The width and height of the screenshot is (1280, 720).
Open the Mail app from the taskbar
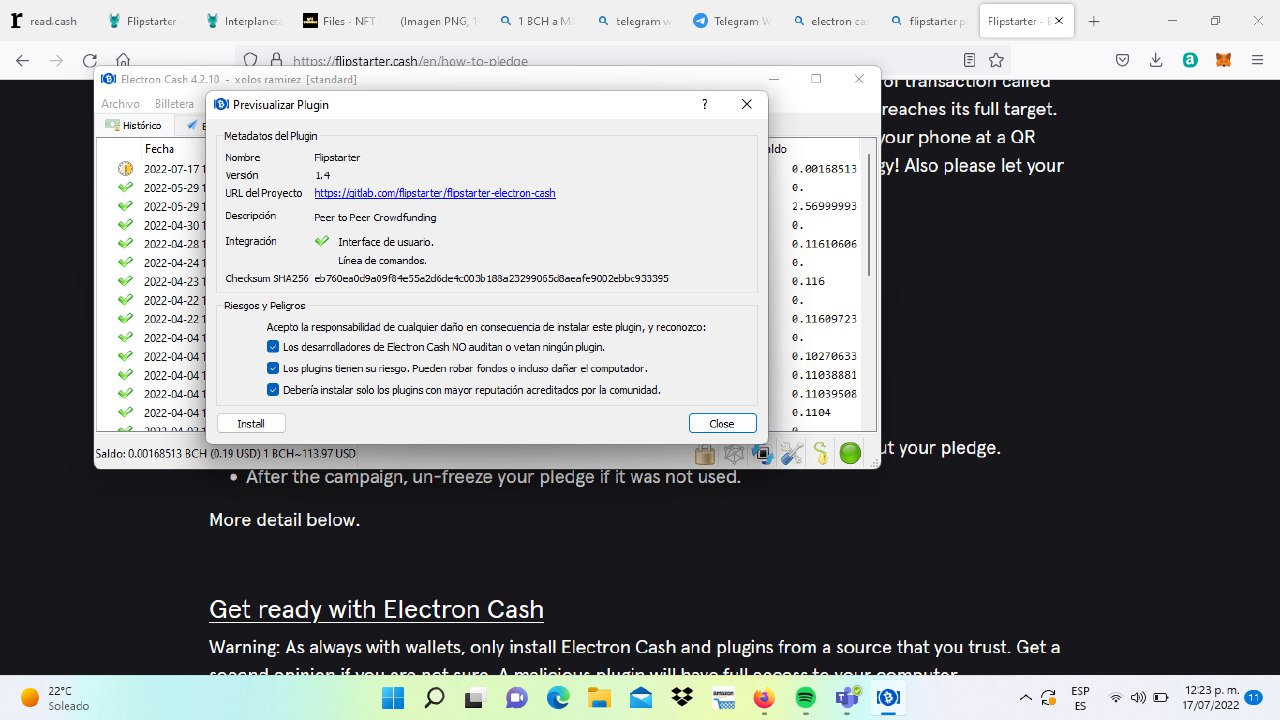[x=641, y=698]
